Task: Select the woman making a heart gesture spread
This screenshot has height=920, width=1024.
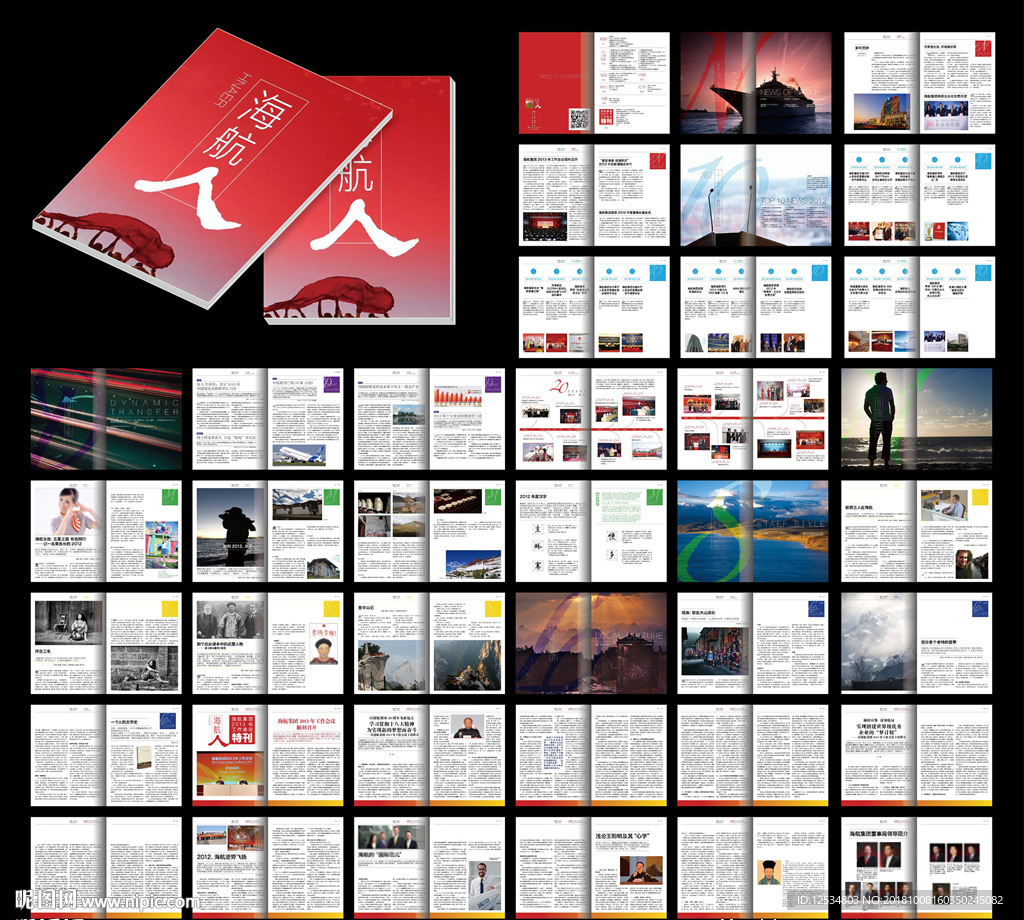Action: click(106, 531)
